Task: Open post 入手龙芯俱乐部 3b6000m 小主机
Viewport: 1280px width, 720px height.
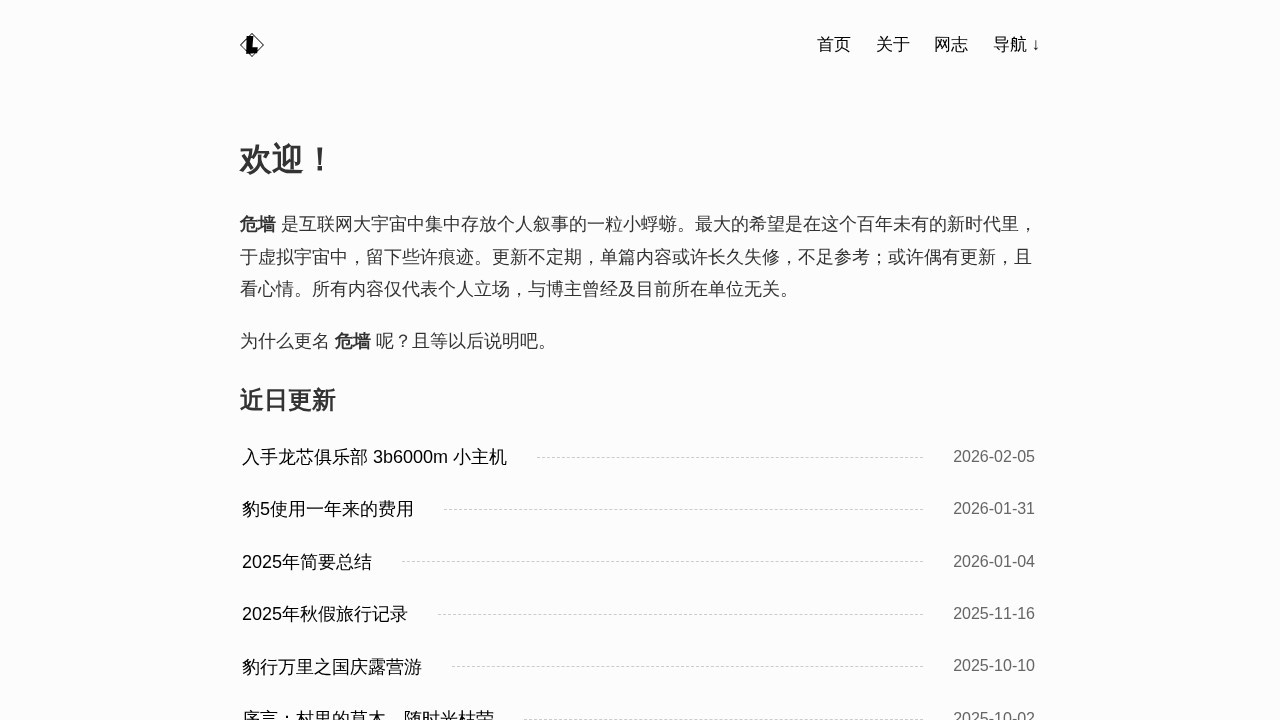Action: [x=374, y=457]
